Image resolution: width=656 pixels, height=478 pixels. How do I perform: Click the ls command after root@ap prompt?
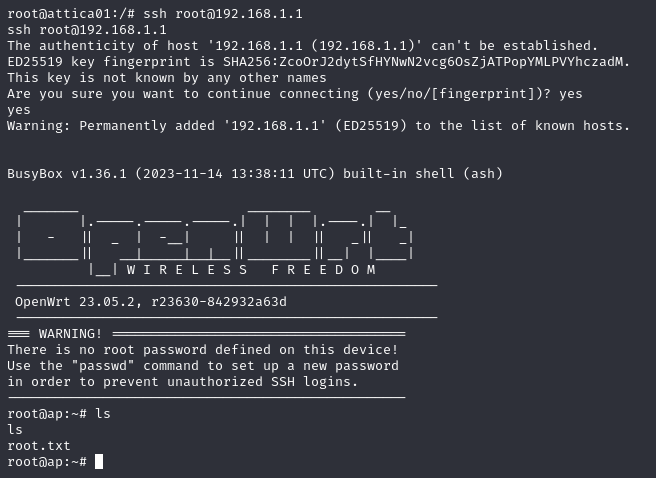coord(103,414)
